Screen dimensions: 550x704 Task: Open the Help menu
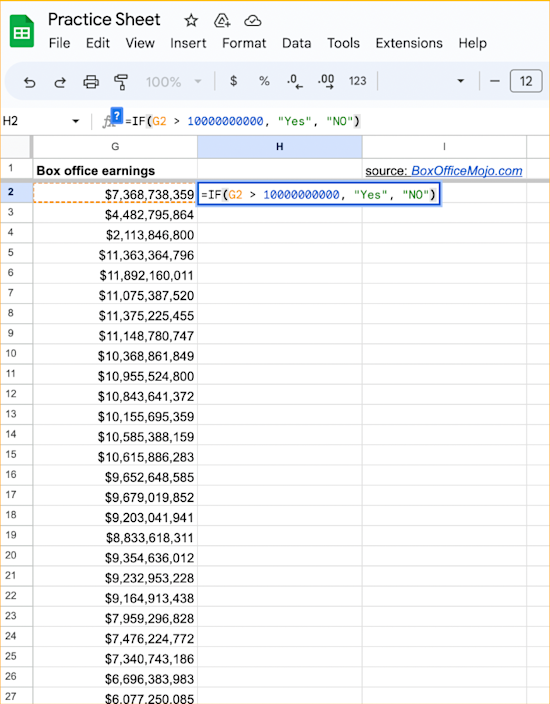pyautogui.click(x=472, y=43)
